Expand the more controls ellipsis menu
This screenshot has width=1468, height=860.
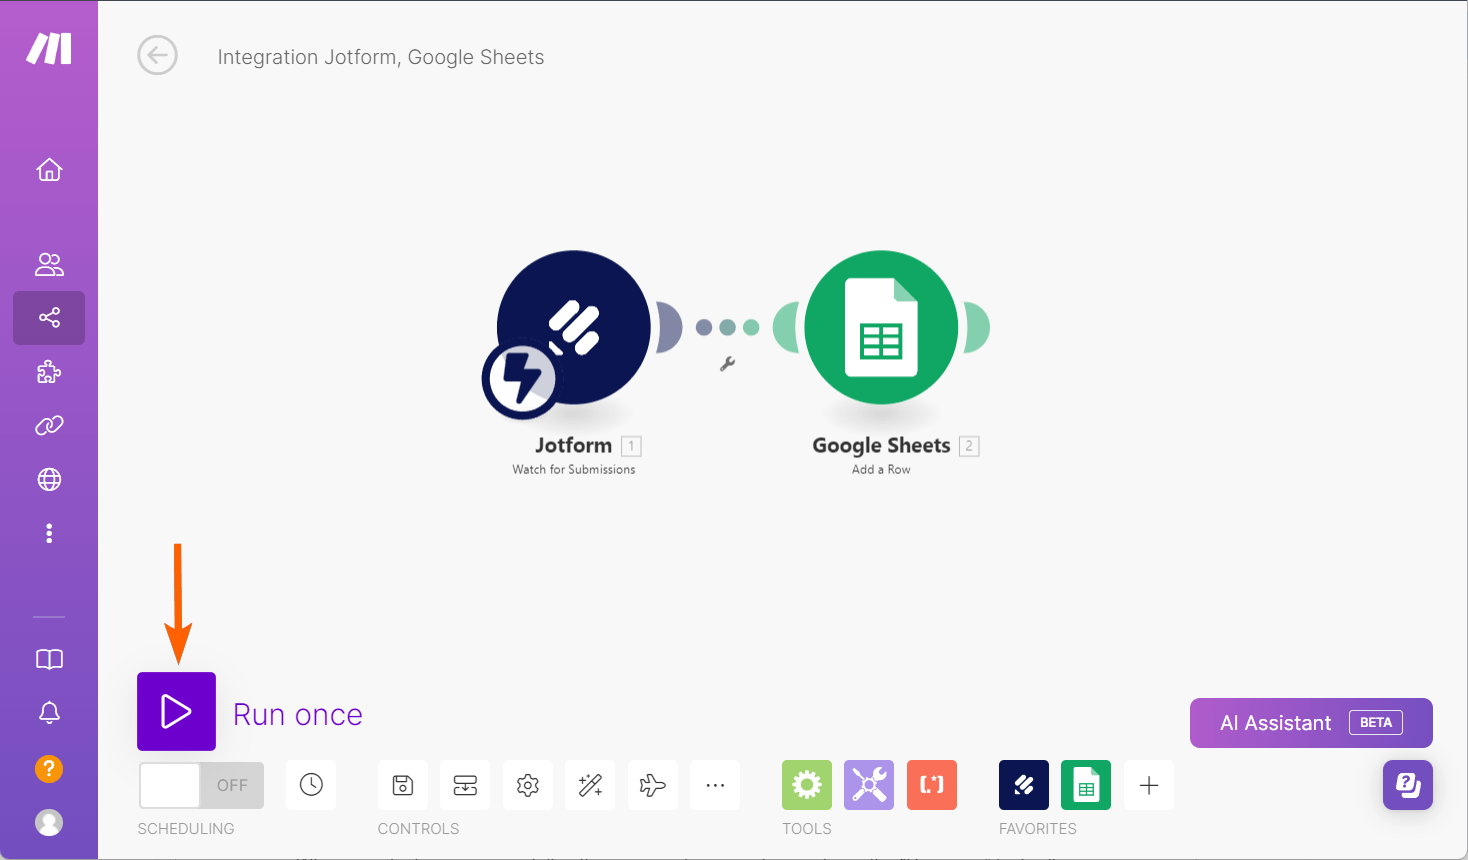coord(715,785)
